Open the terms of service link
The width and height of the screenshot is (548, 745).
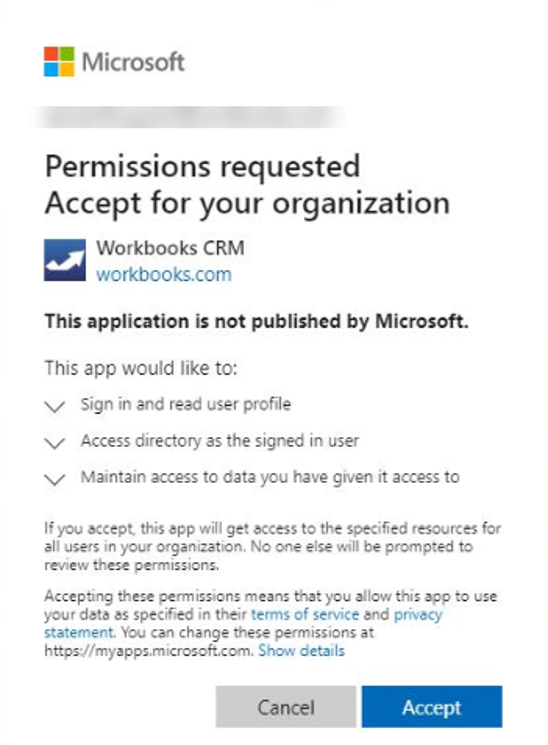click(305, 614)
